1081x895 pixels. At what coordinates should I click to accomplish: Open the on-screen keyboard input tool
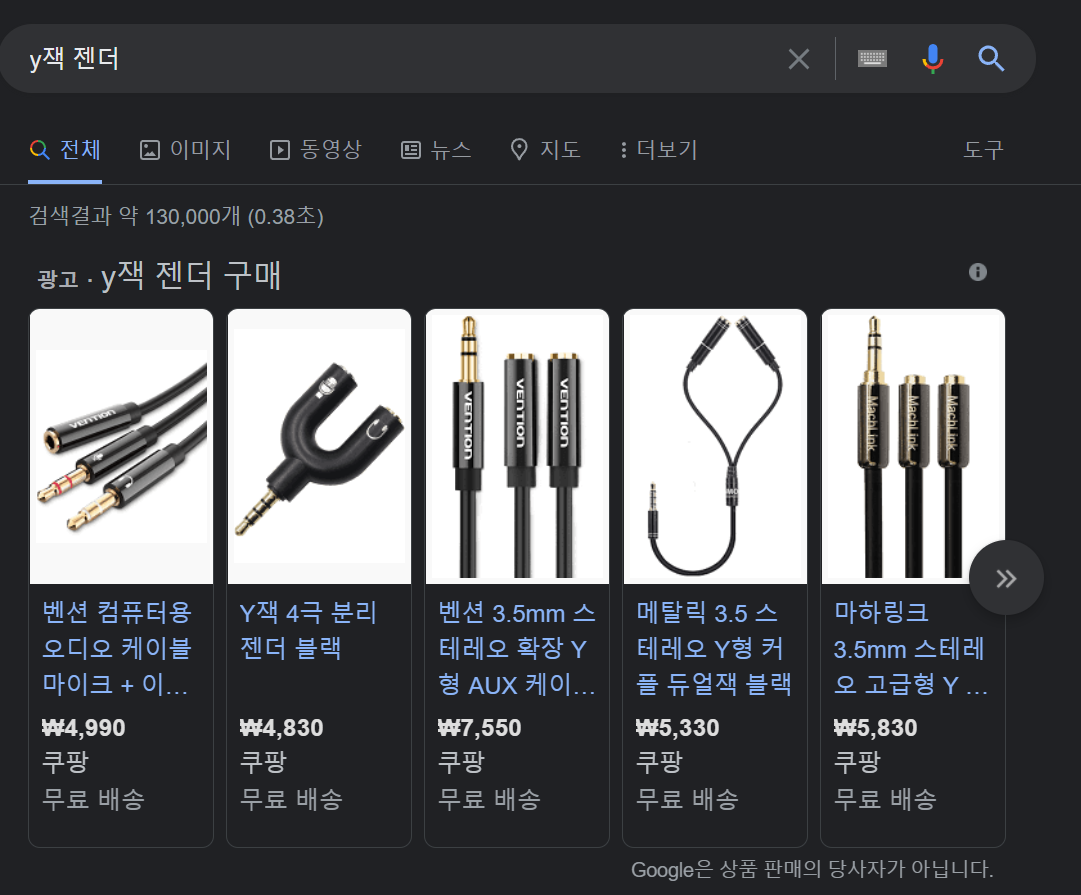point(872,59)
